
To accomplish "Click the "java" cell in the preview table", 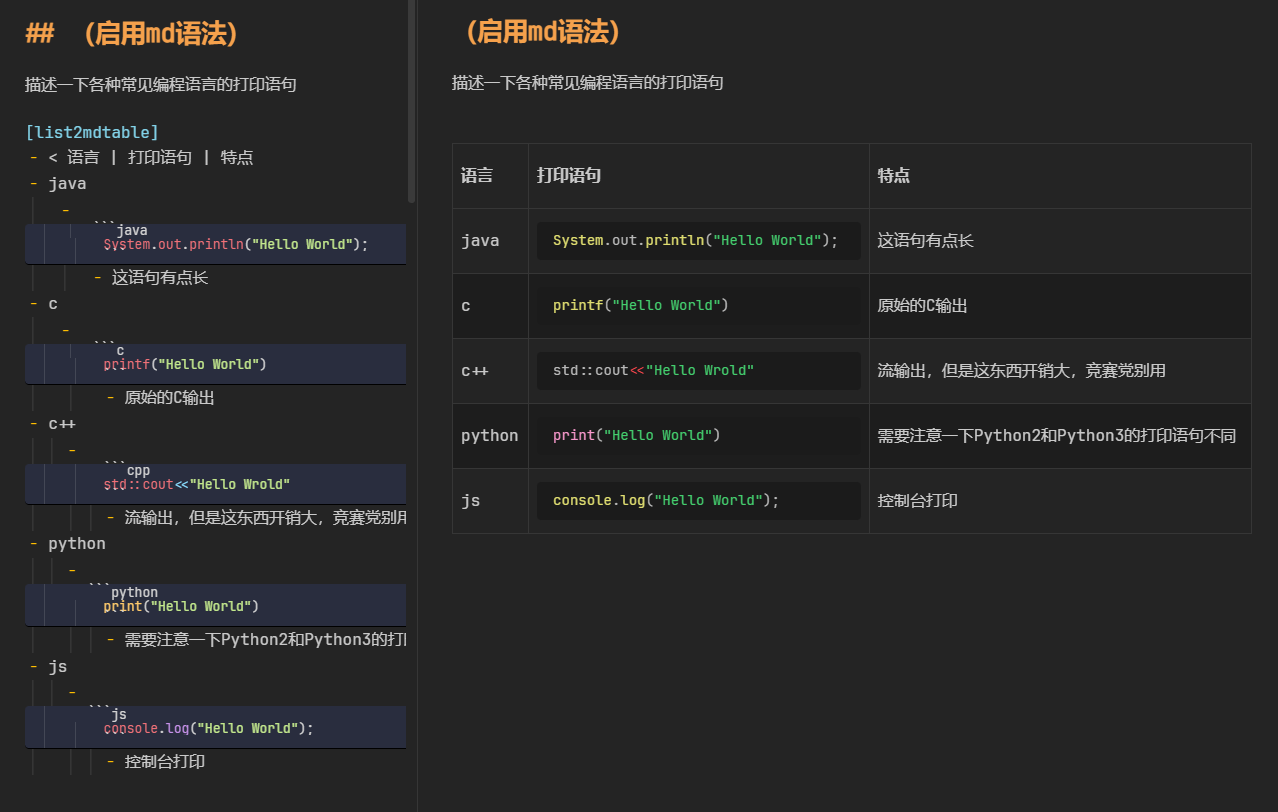I will (490, 241).
